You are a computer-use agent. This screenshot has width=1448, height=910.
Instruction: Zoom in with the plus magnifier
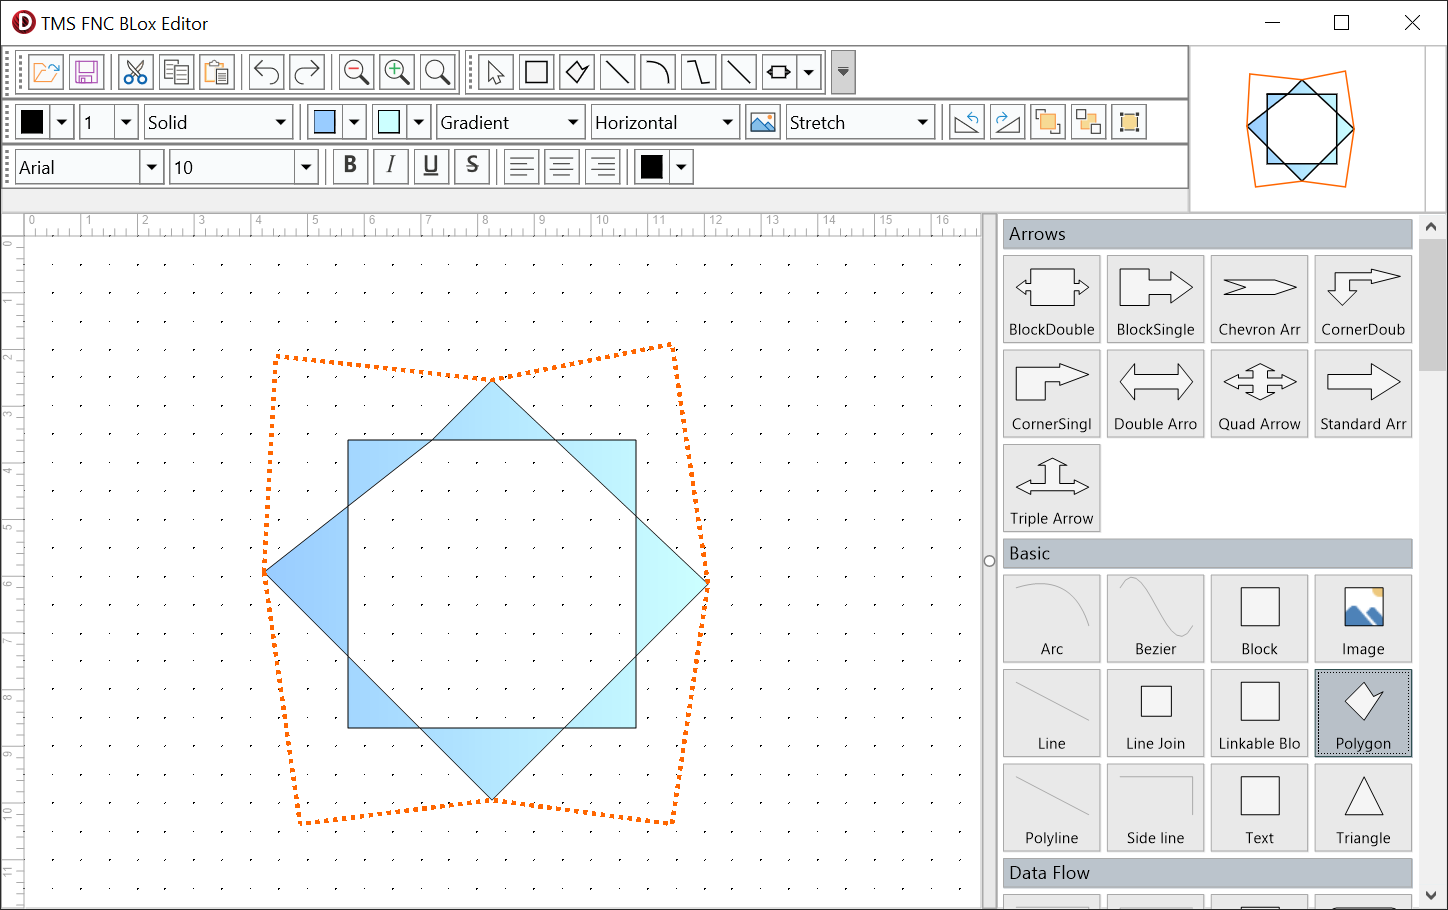pos(397,72)
